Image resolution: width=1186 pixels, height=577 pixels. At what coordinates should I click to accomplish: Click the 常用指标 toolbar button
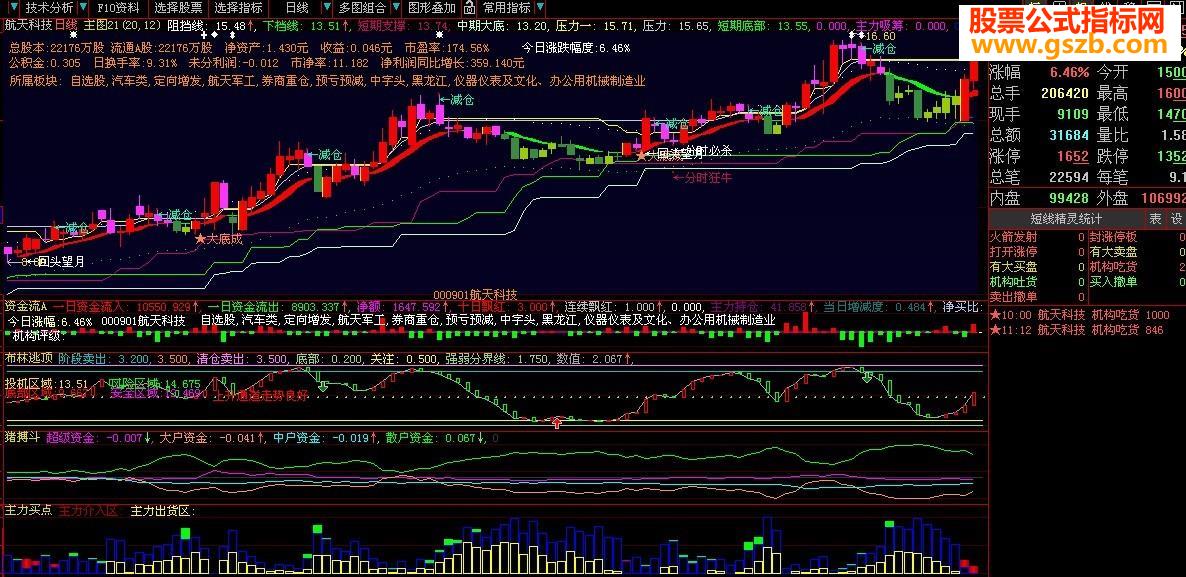507,8
